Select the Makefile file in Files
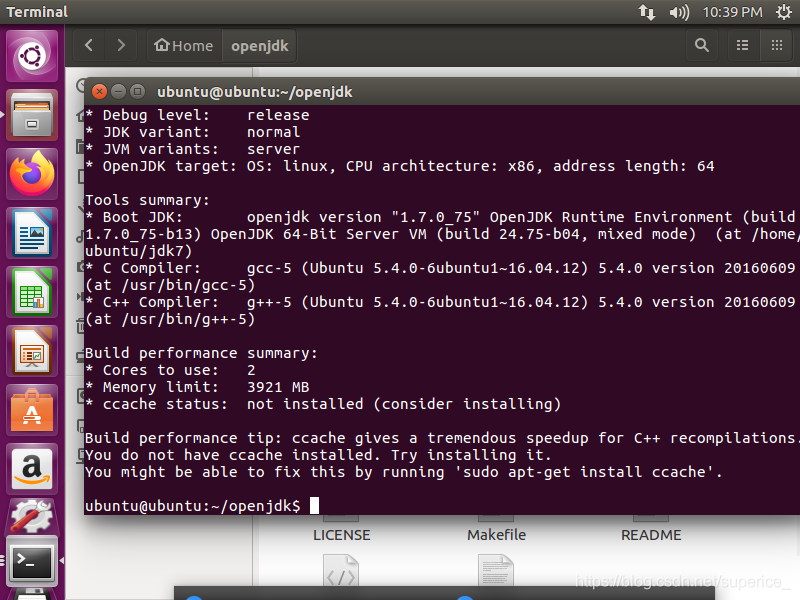This screenshot has width=800, height=600. [x=496, y=535]
